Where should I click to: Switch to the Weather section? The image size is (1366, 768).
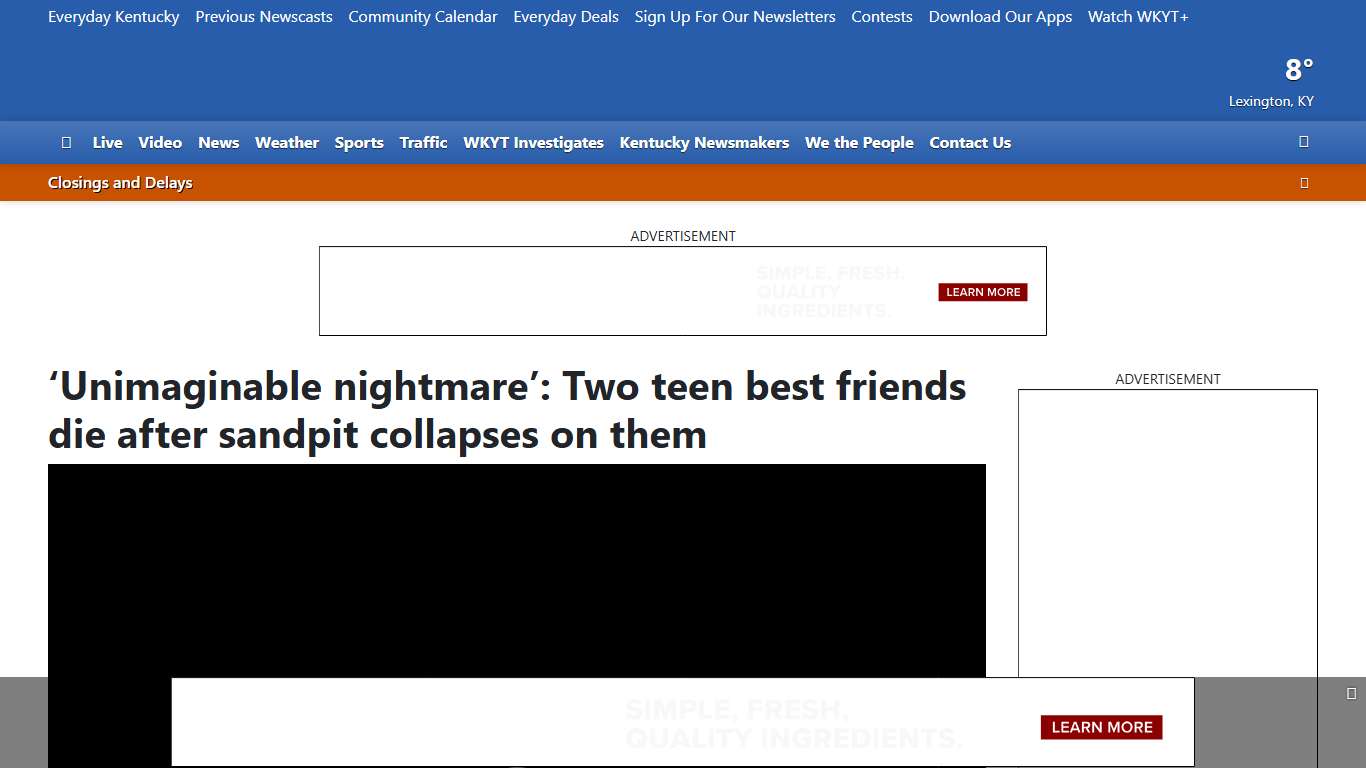tap(286, 142)
